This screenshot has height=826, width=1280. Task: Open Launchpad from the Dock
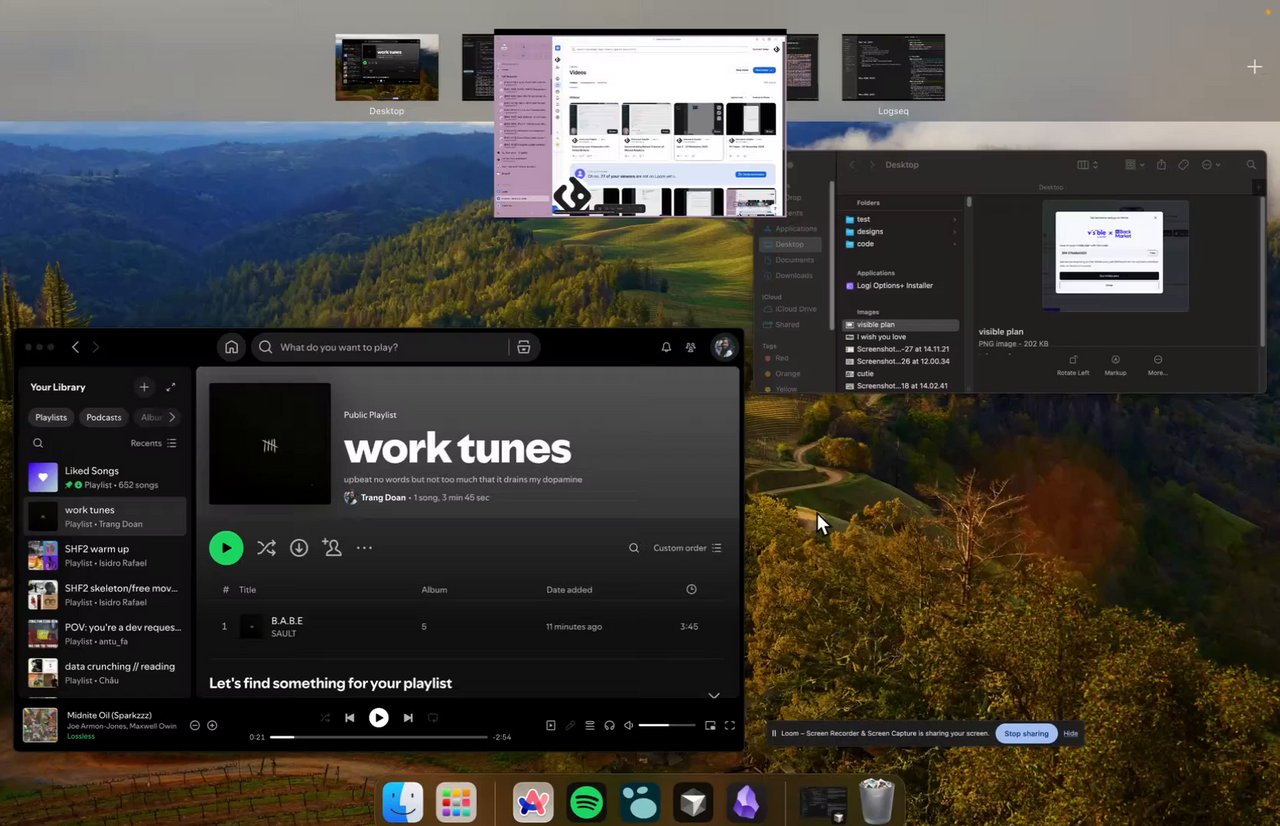pyautogui.click(x=456, y=801)
